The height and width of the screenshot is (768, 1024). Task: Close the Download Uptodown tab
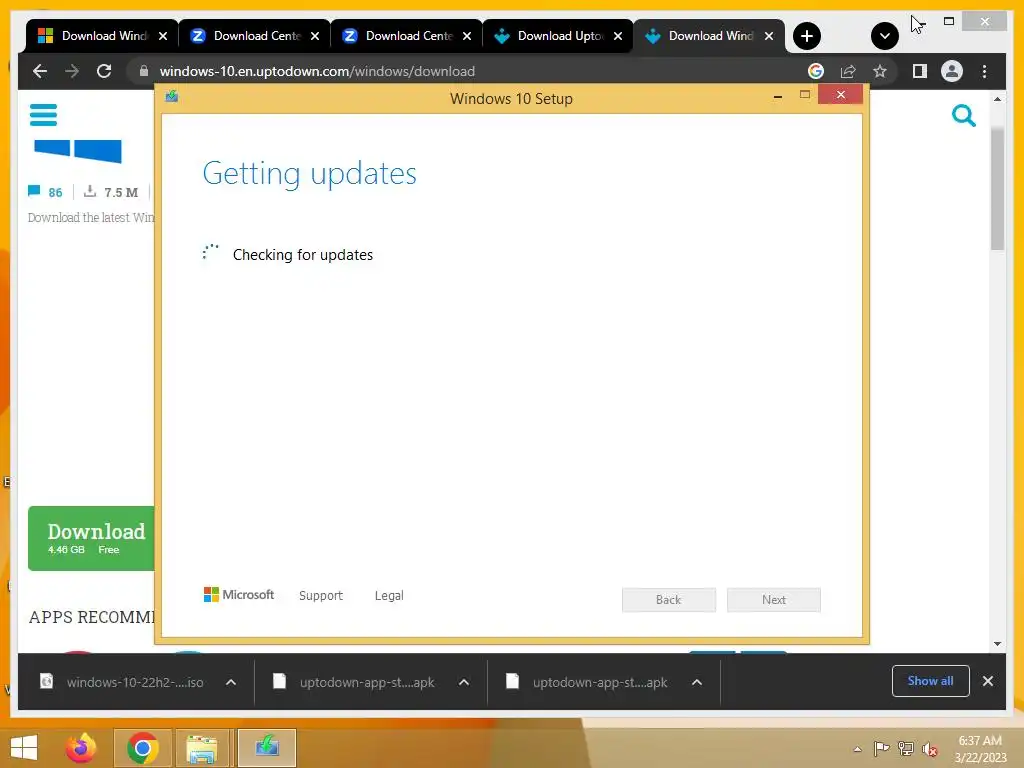pyautogui.click(x=618, y=36)
